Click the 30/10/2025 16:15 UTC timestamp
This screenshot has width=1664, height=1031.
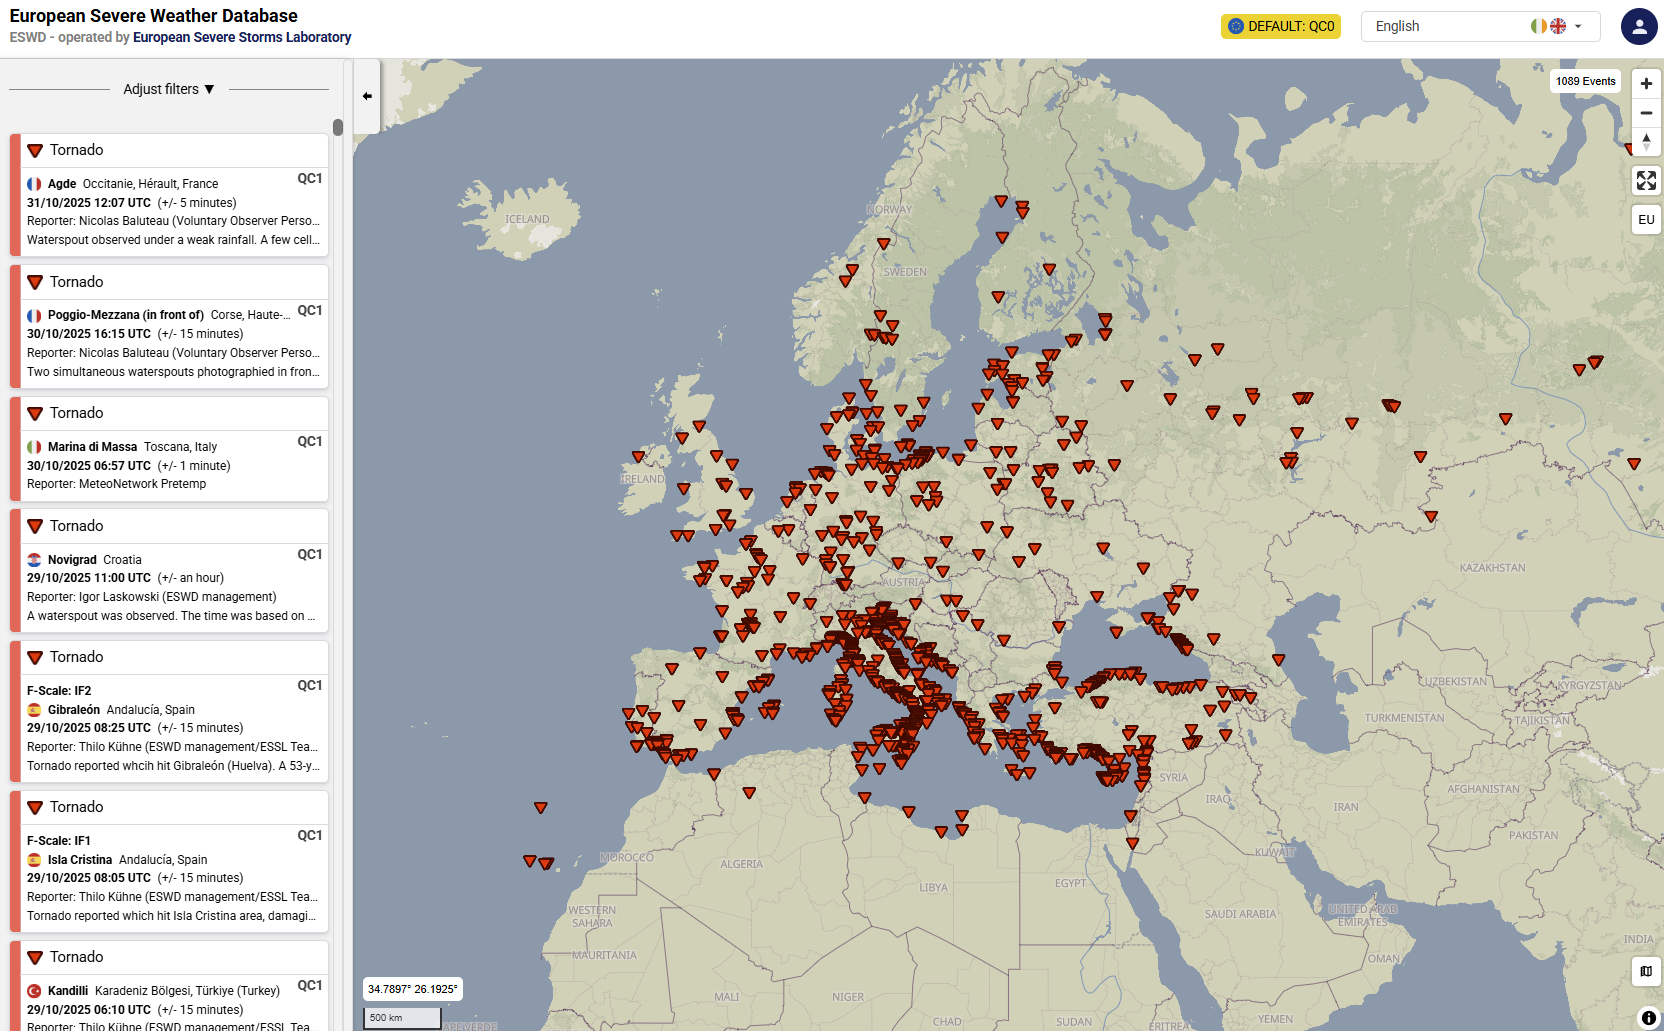point(89,334)
